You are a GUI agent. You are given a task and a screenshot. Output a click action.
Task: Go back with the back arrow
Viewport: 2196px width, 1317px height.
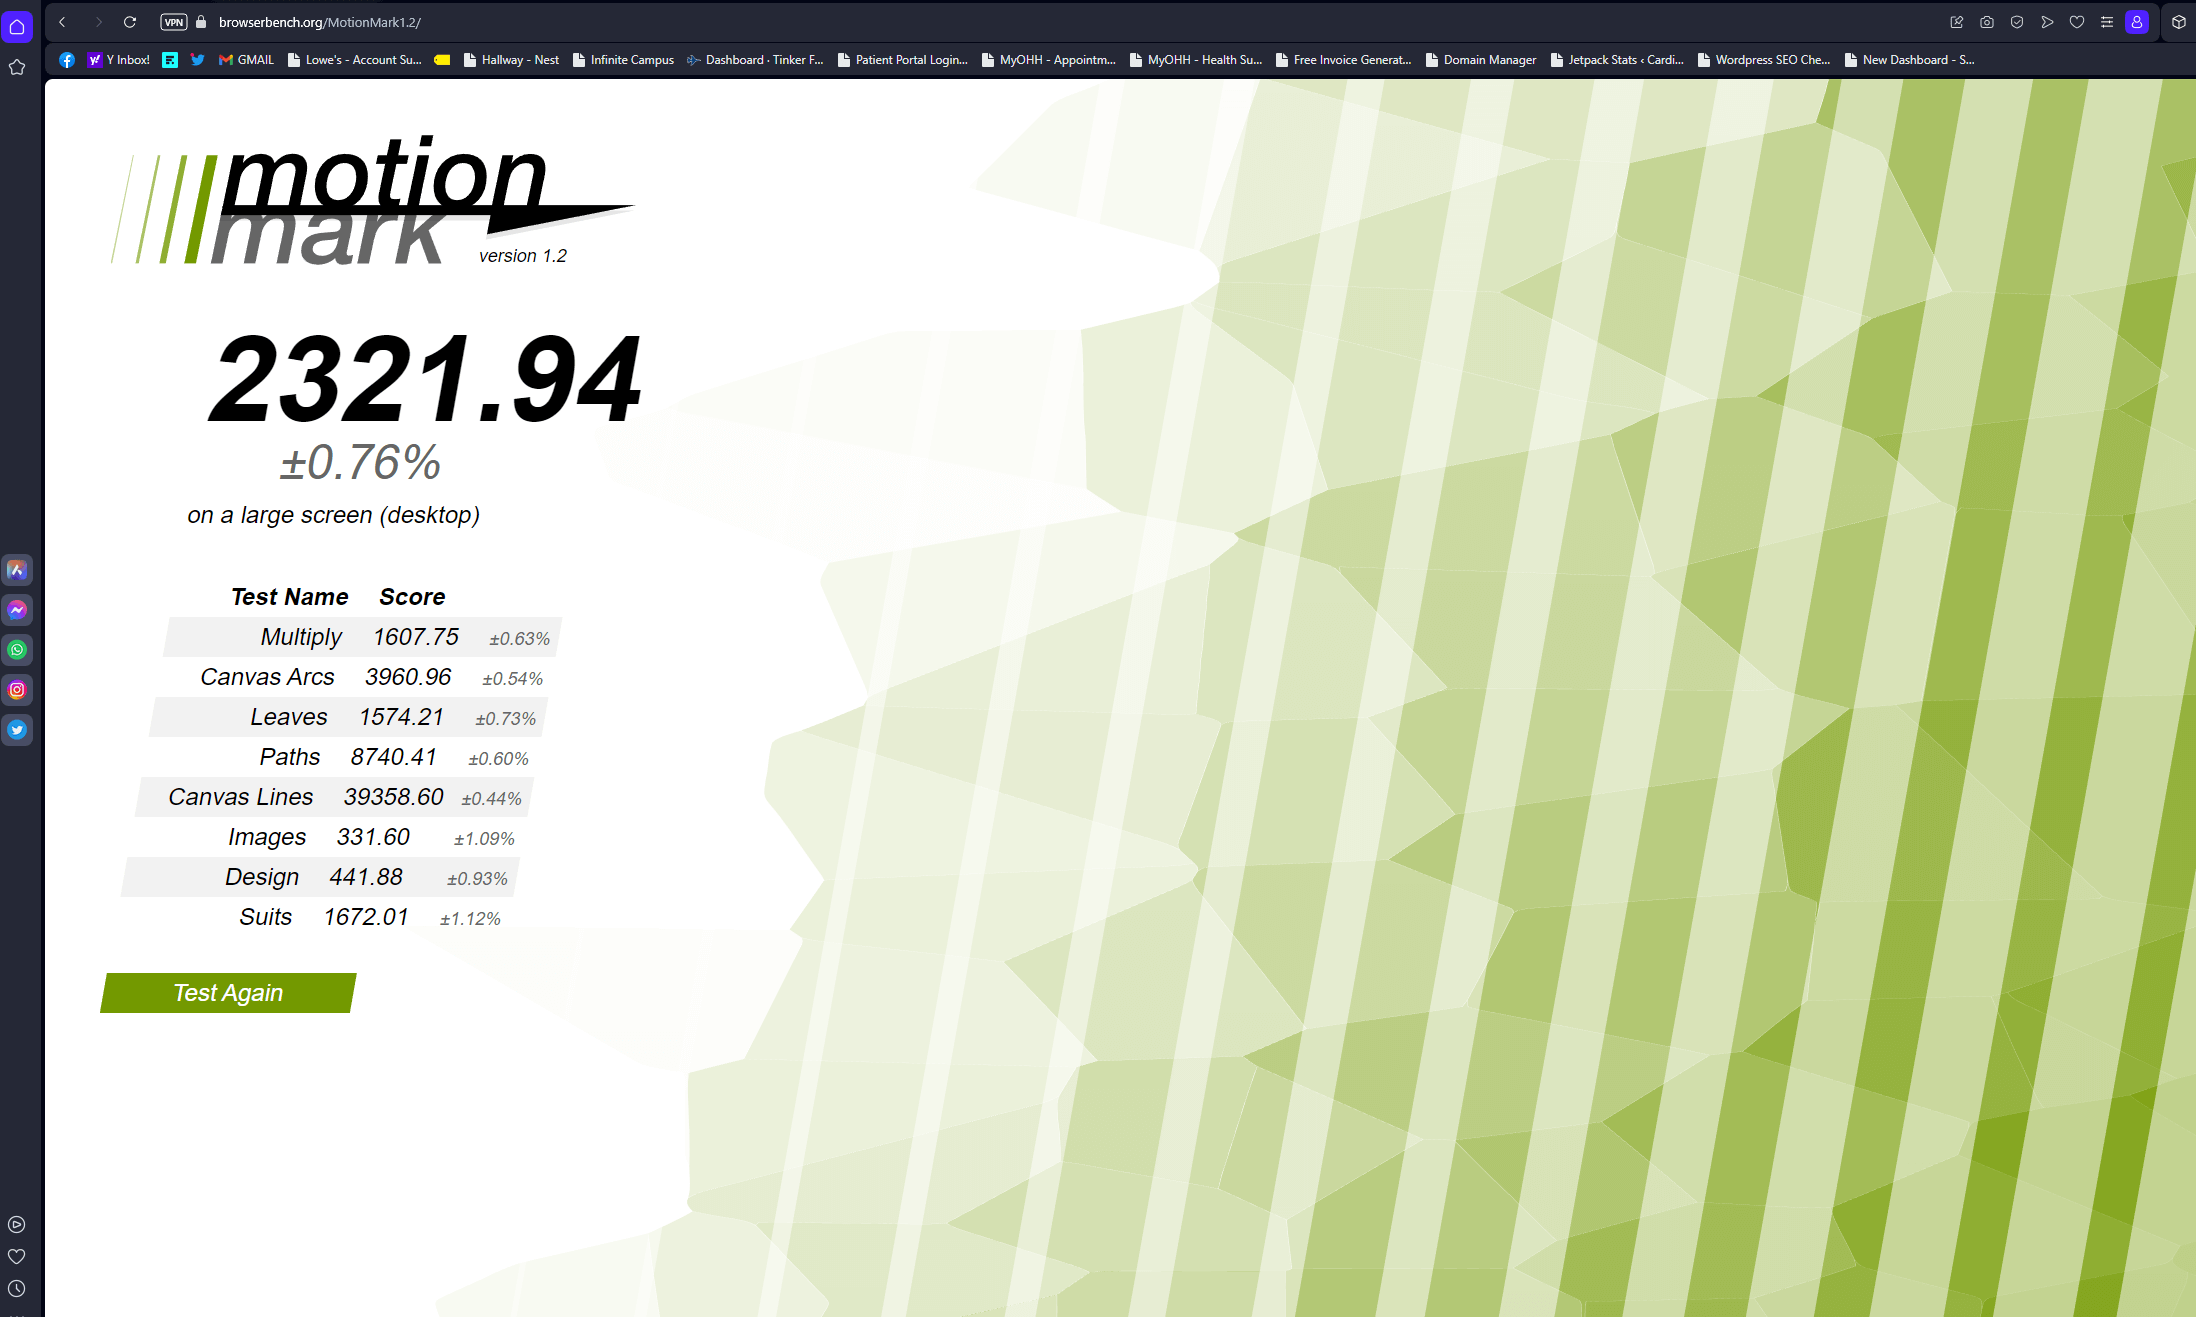62,22
